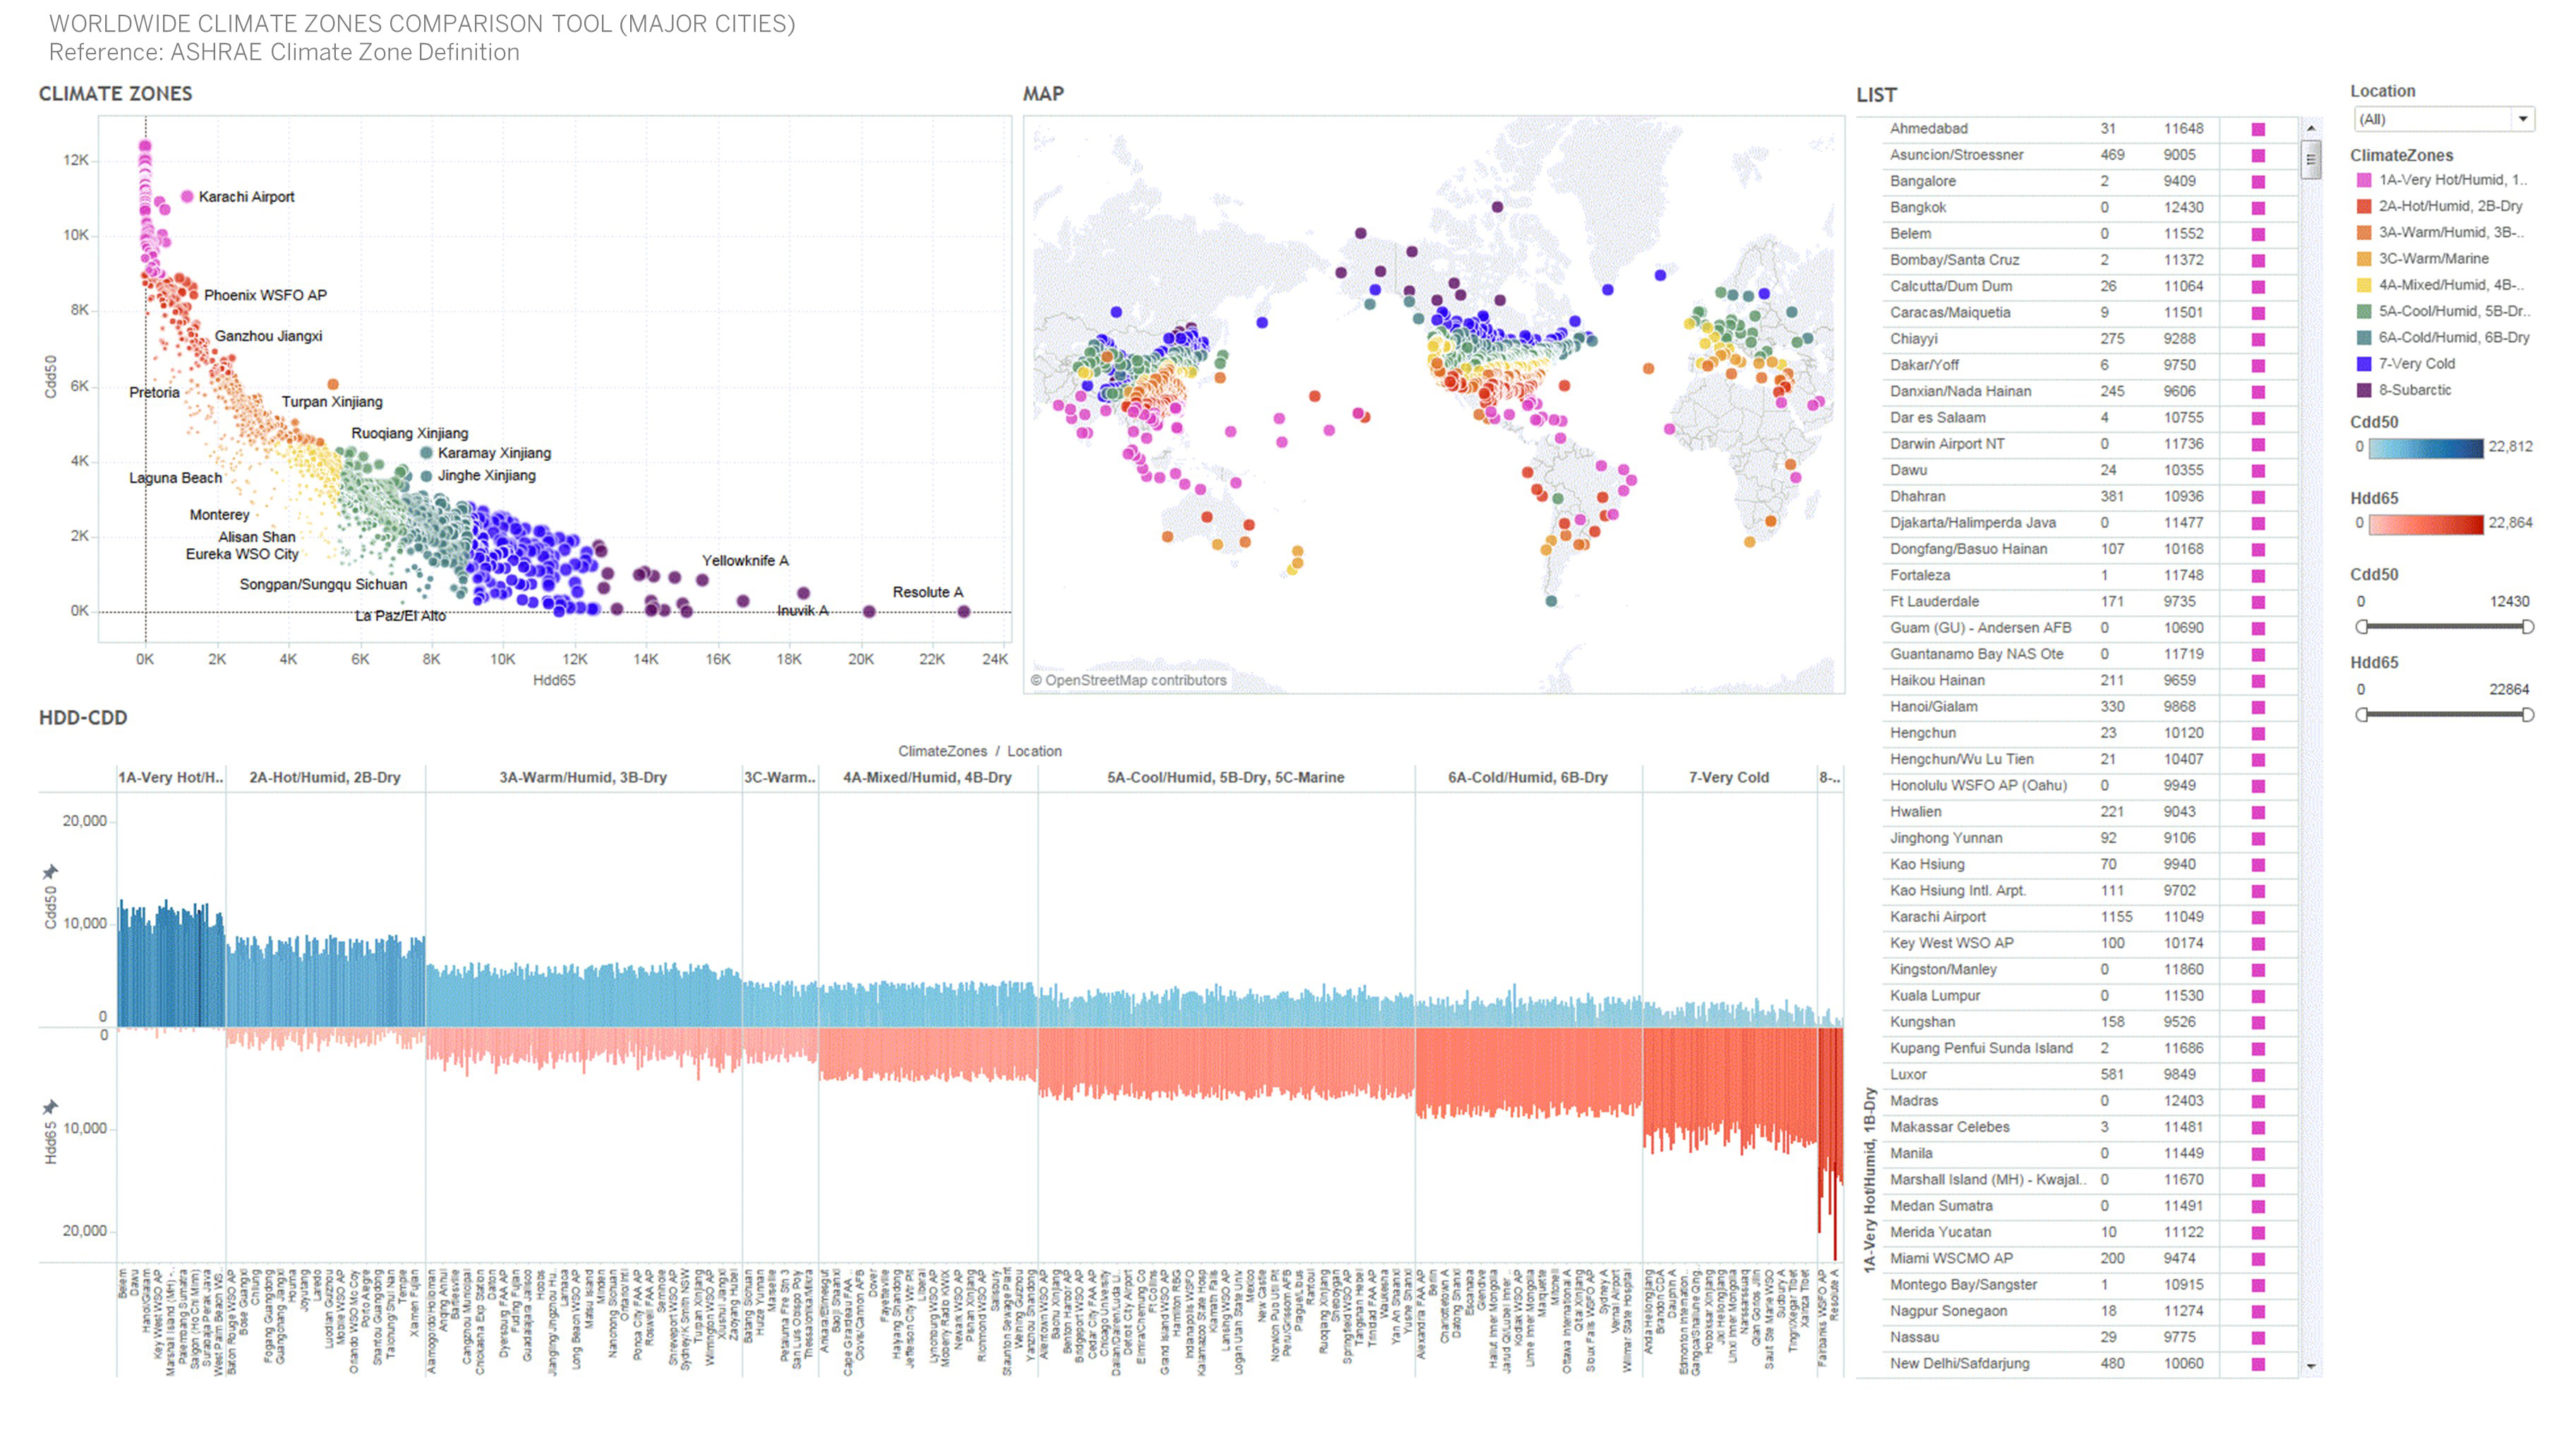Select the Resolute A purple point
This screenshot has width=2560, height=1452.
(963, 611)
